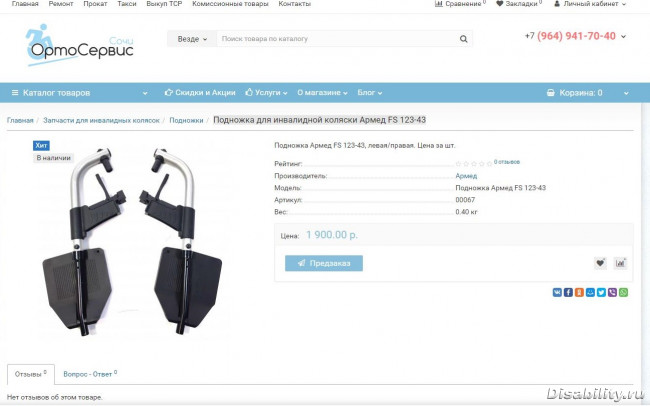Image resolution: width=650 pixels, height=406 pixels.
Task: Open the Армед manufacturer link
Action: [x=466, y=176]
